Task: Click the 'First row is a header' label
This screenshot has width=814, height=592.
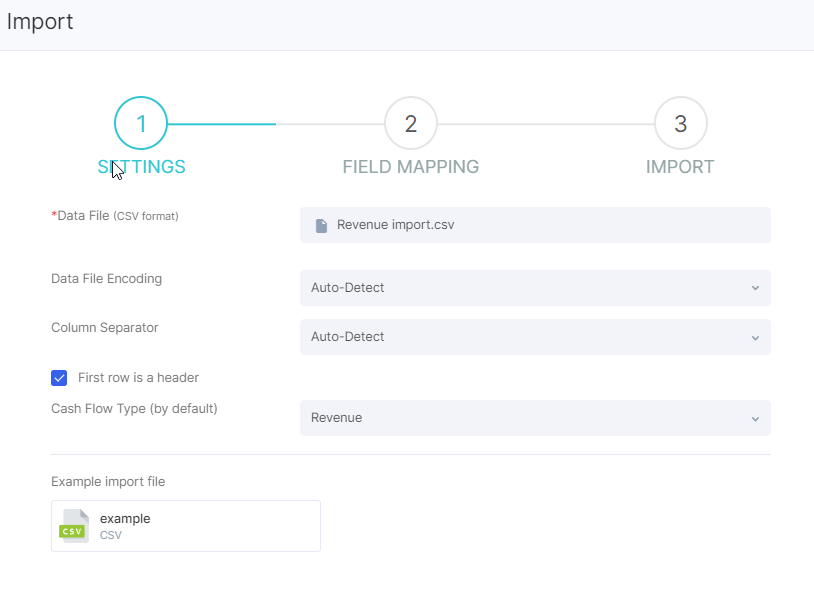Action: (x=138, y=378)
